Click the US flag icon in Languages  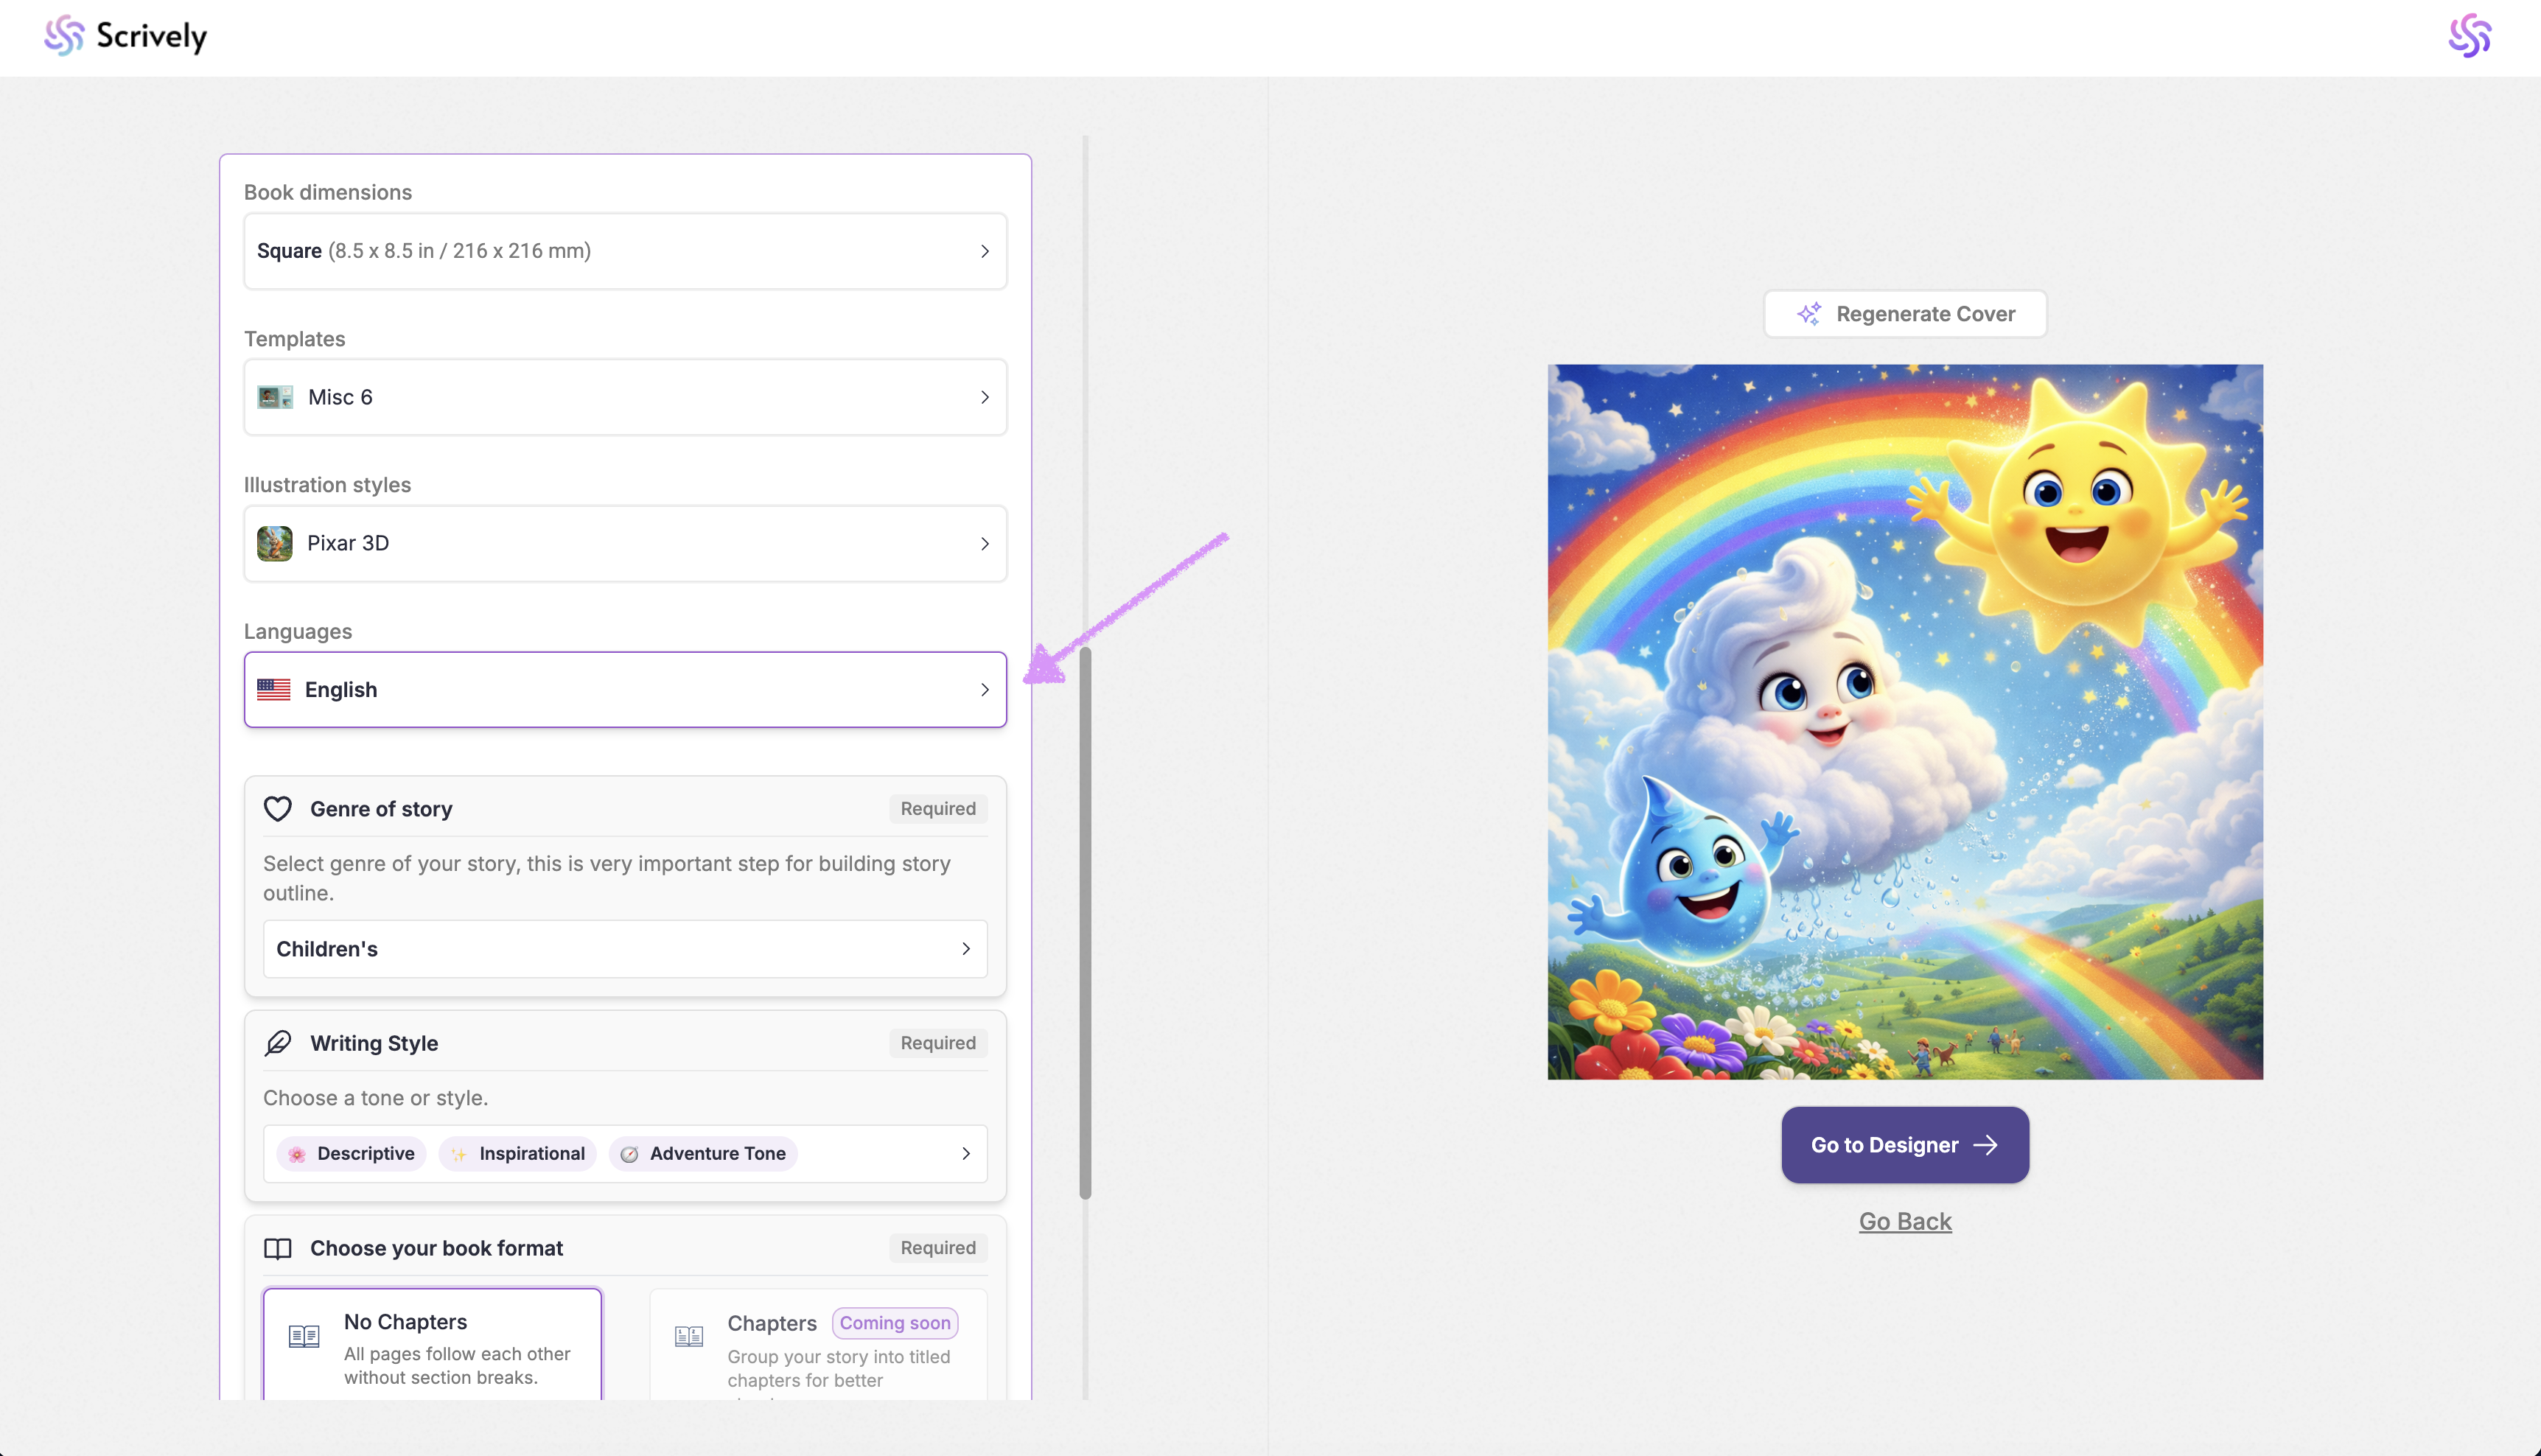273,689
